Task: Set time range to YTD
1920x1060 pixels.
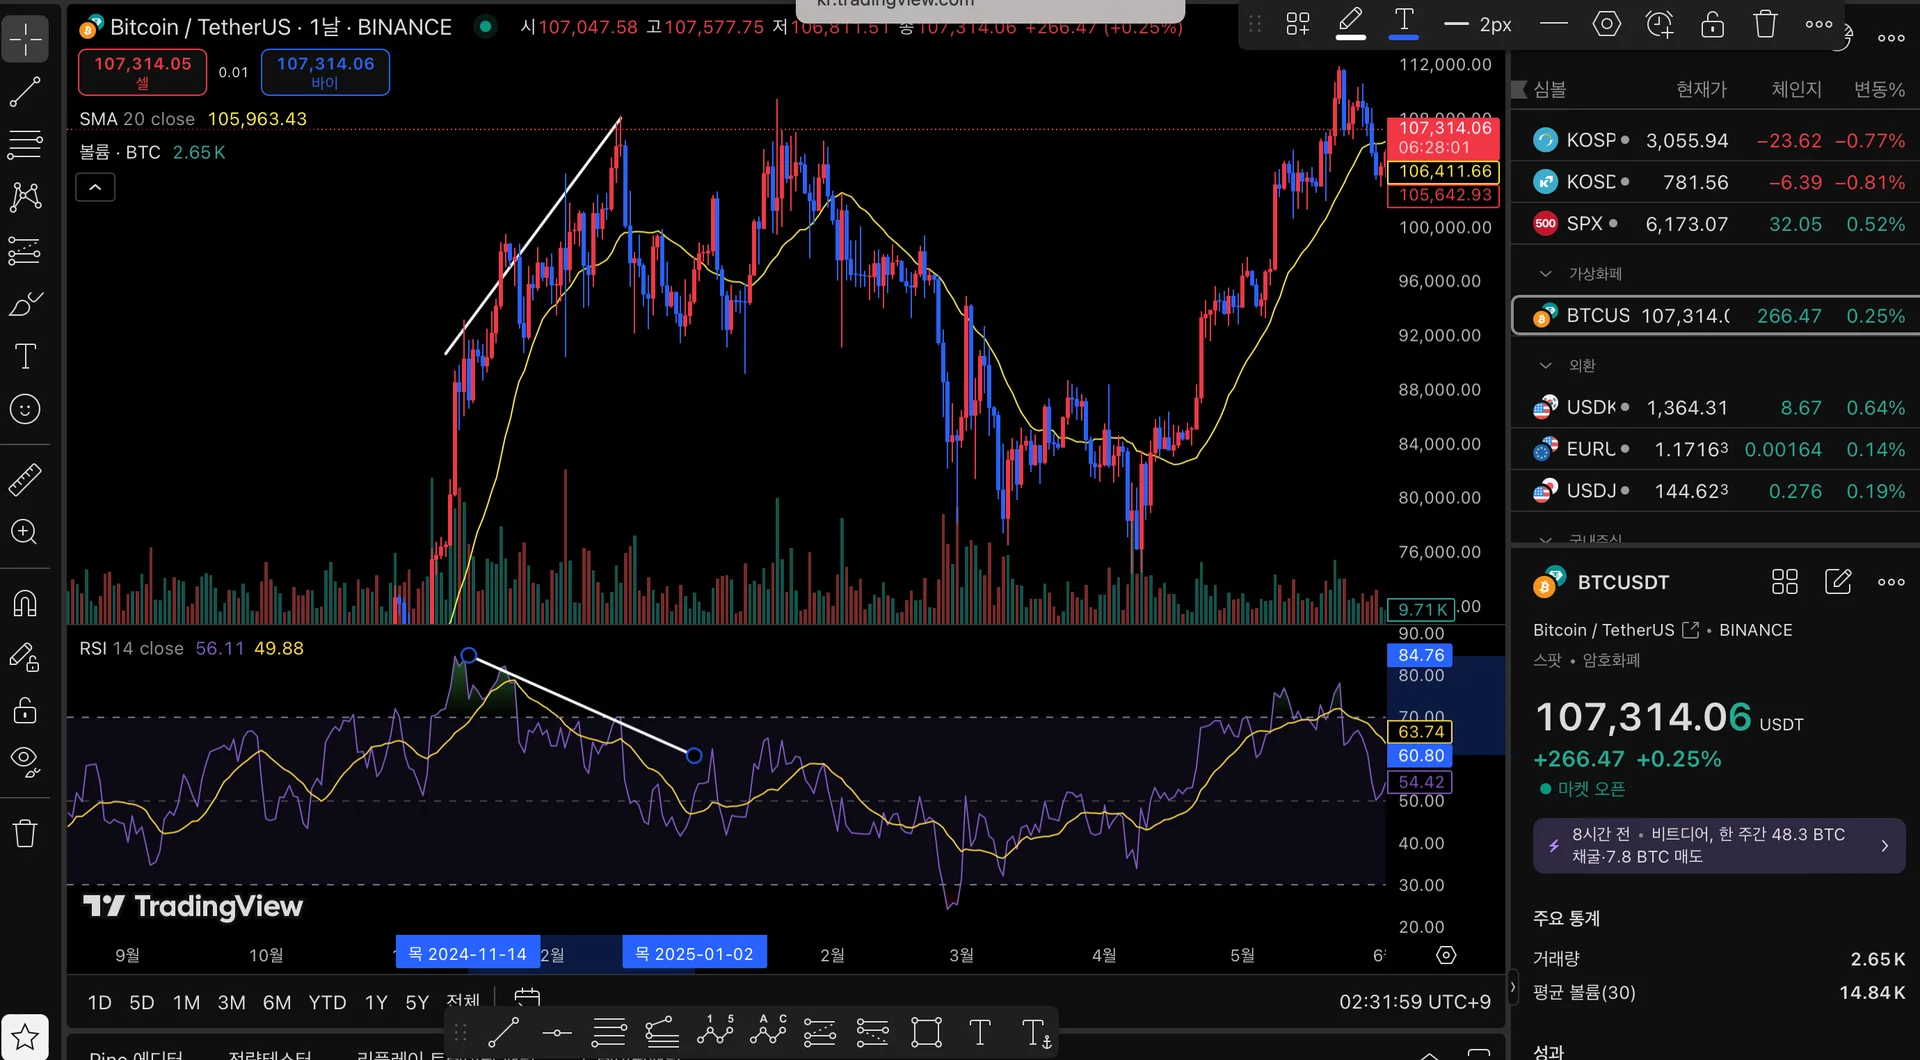Action: click(x=327, y=1002)
